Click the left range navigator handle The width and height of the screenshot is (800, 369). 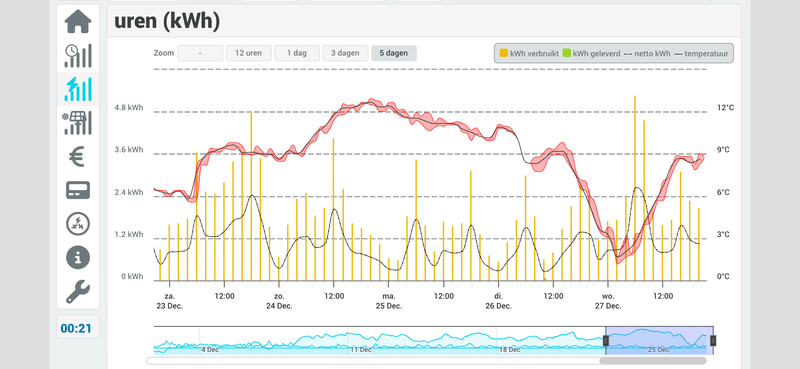click(606, 340)
